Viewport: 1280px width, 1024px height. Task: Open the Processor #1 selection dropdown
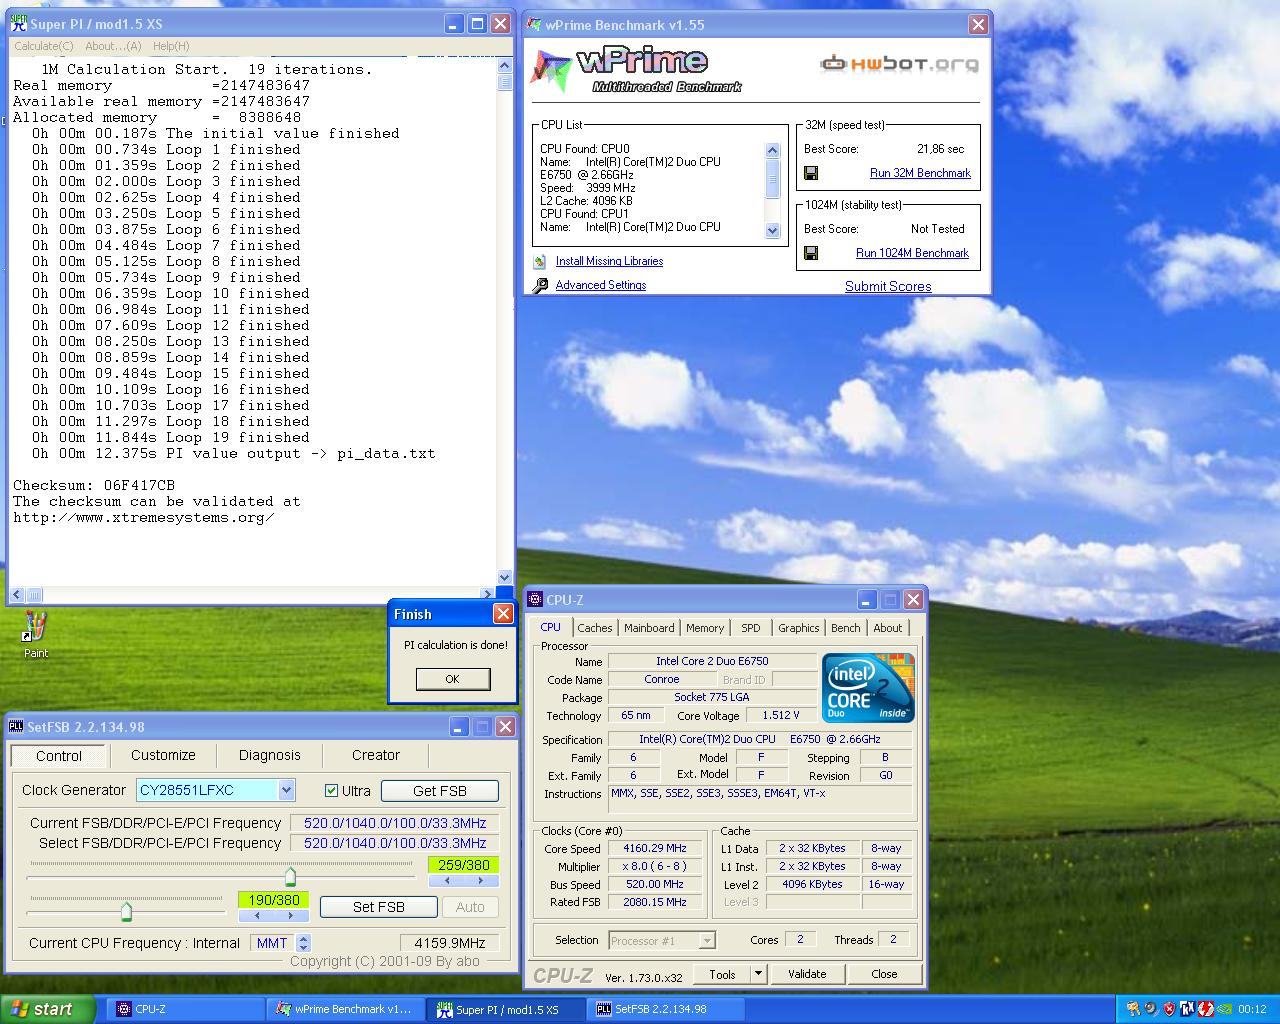point(706,941)
